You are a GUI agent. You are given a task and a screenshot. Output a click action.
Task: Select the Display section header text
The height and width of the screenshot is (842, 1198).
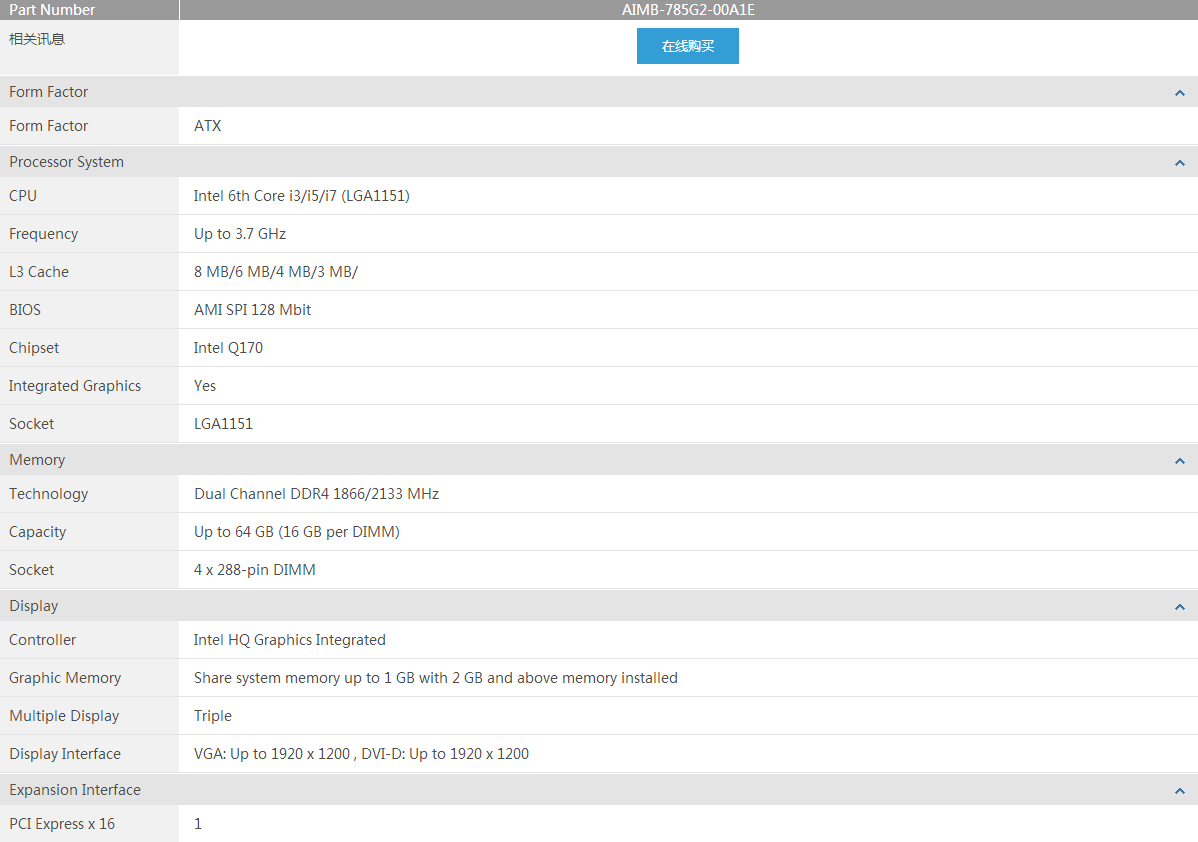coord(34,606)
